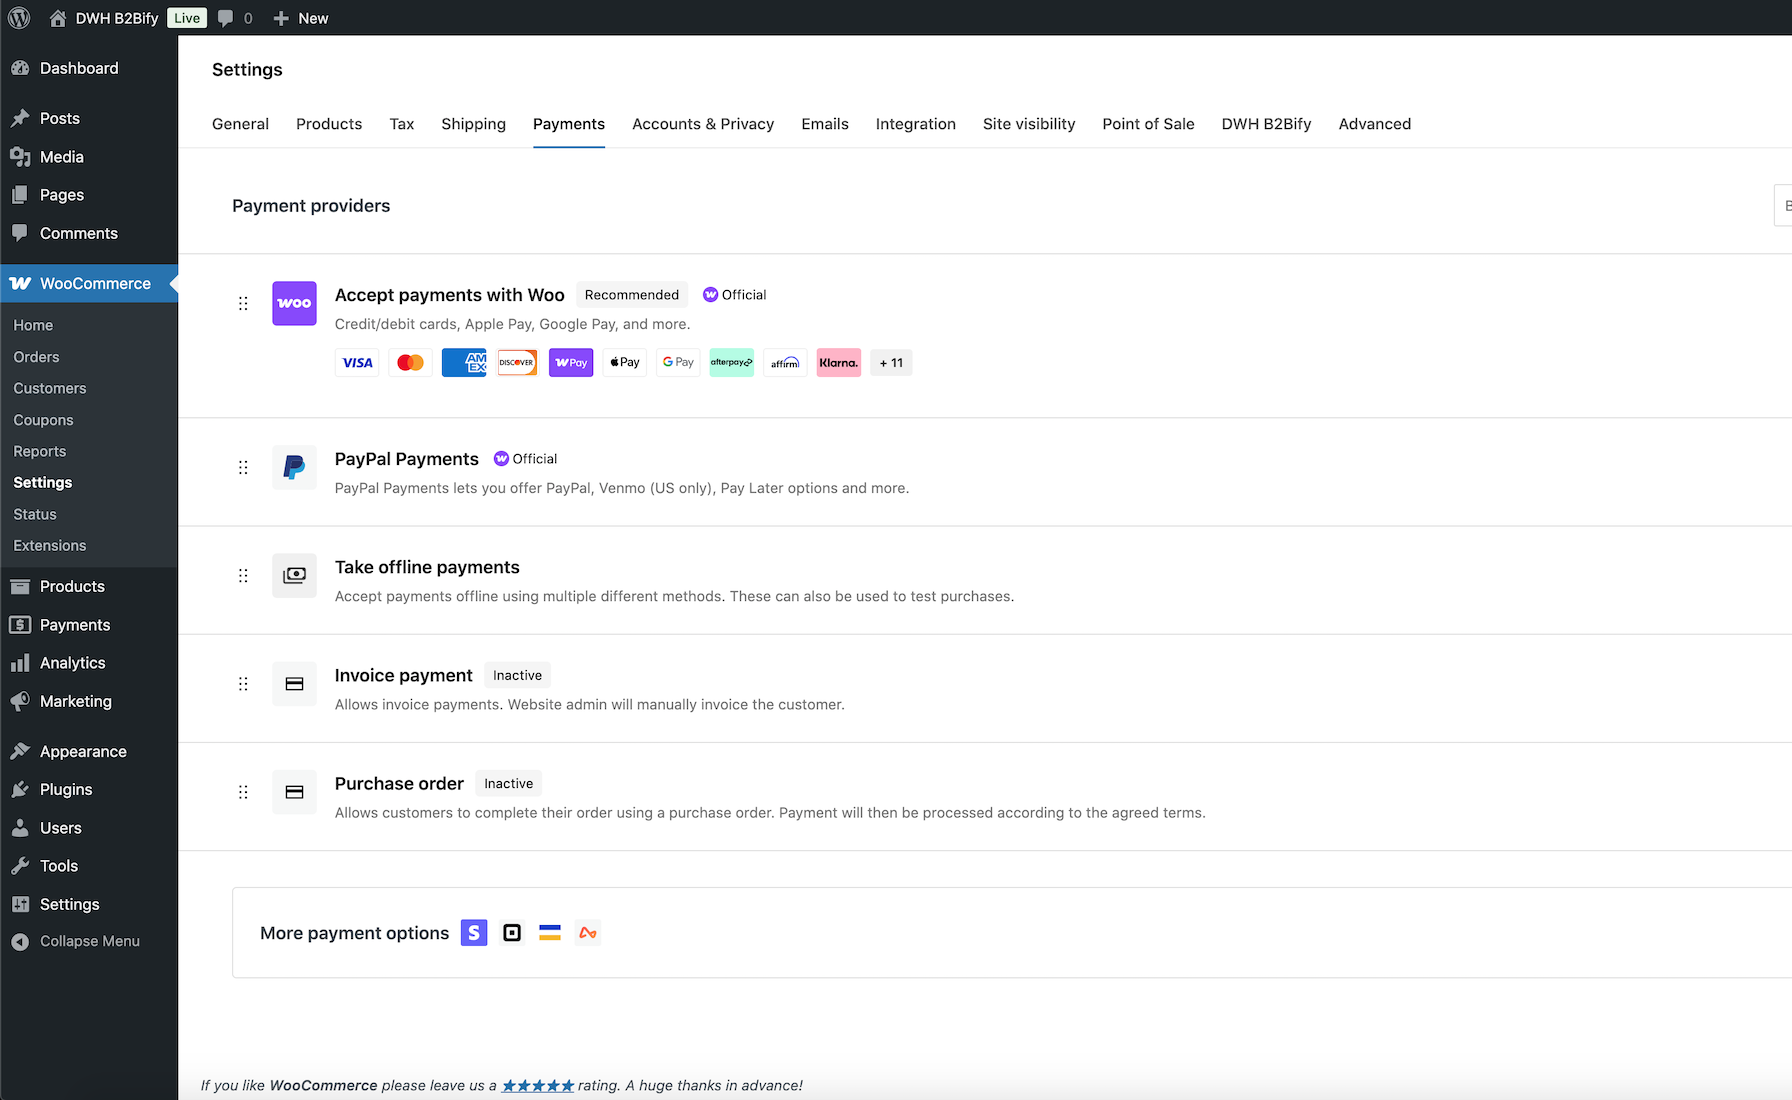Open WooCommerce Reports submenu
The width and height of the screenshot is (1792, 1100).
[40, 451]
